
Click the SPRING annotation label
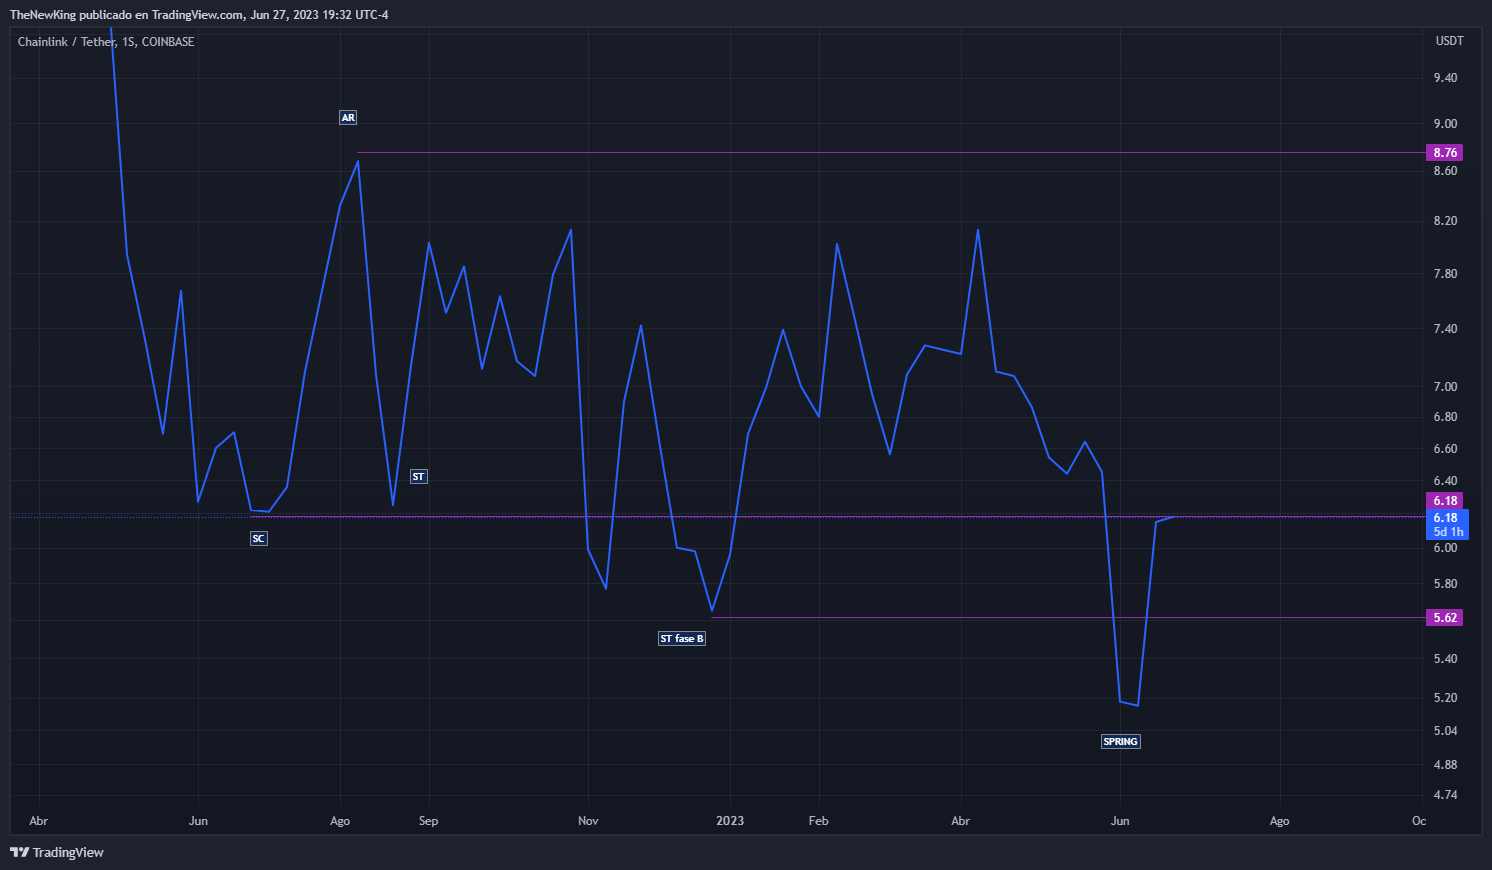click(x=1121, y=742)
